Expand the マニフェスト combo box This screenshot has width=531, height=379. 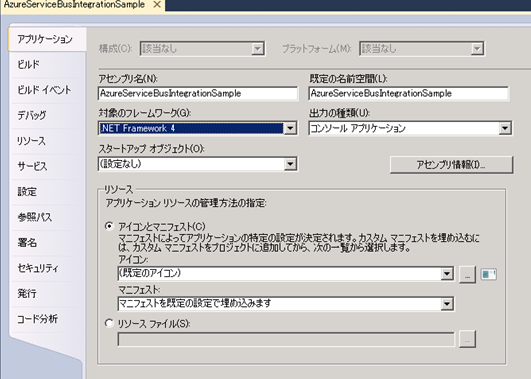tap(285, 304)
